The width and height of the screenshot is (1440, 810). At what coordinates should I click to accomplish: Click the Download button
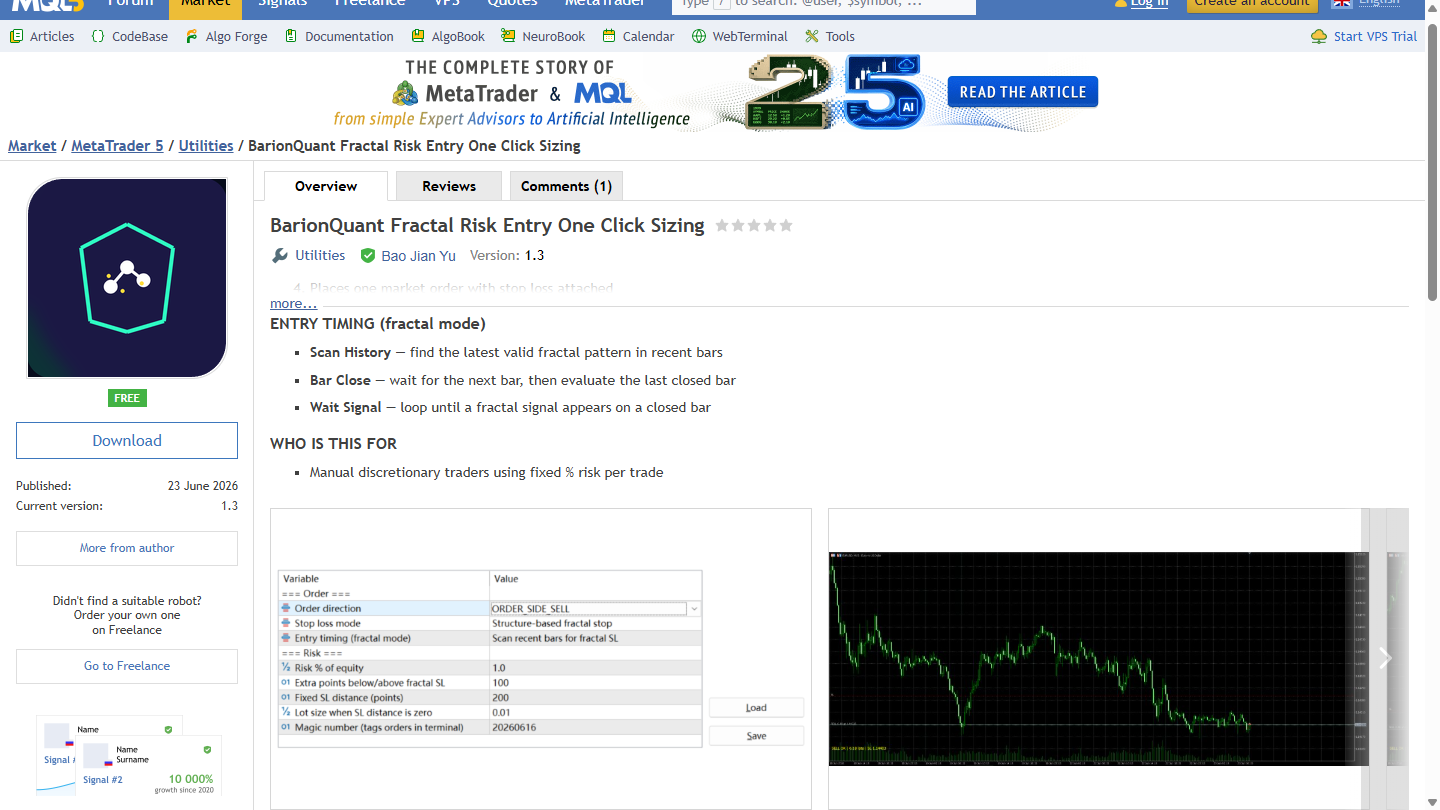point(127,441)
